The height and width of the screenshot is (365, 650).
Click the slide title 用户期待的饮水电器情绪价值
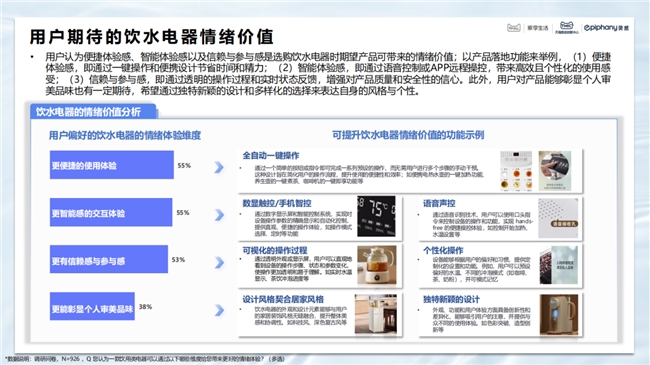(x=152, y=36)
